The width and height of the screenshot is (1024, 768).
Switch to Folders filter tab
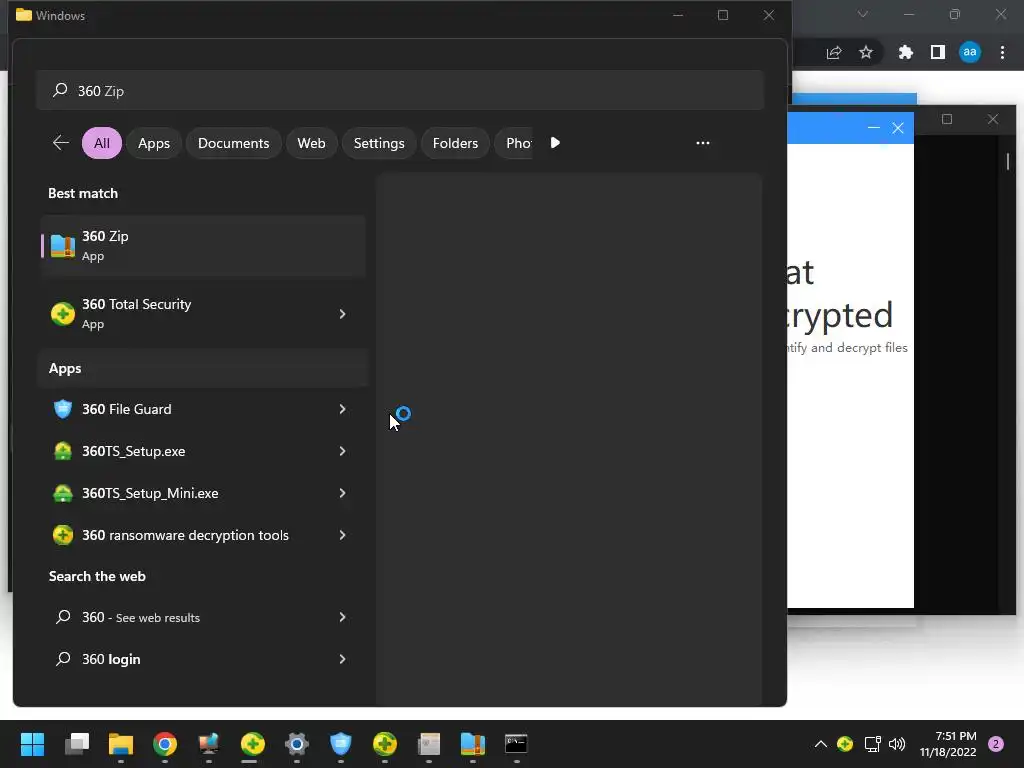click(x=455, y=143)
